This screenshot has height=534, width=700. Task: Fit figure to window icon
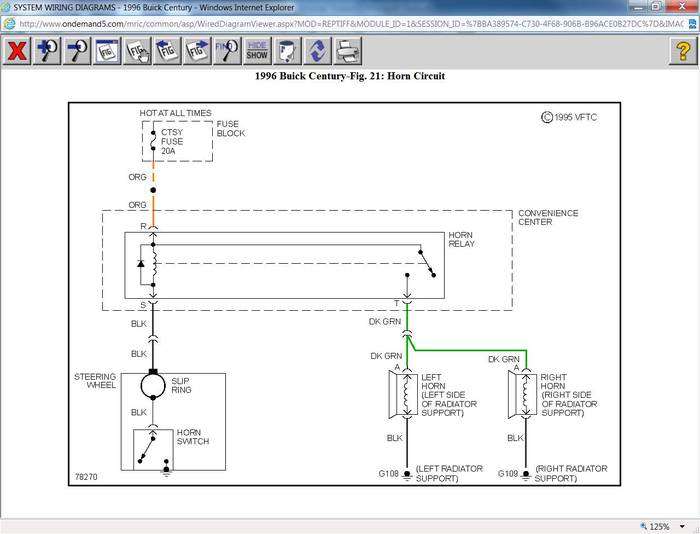(107, 51)
